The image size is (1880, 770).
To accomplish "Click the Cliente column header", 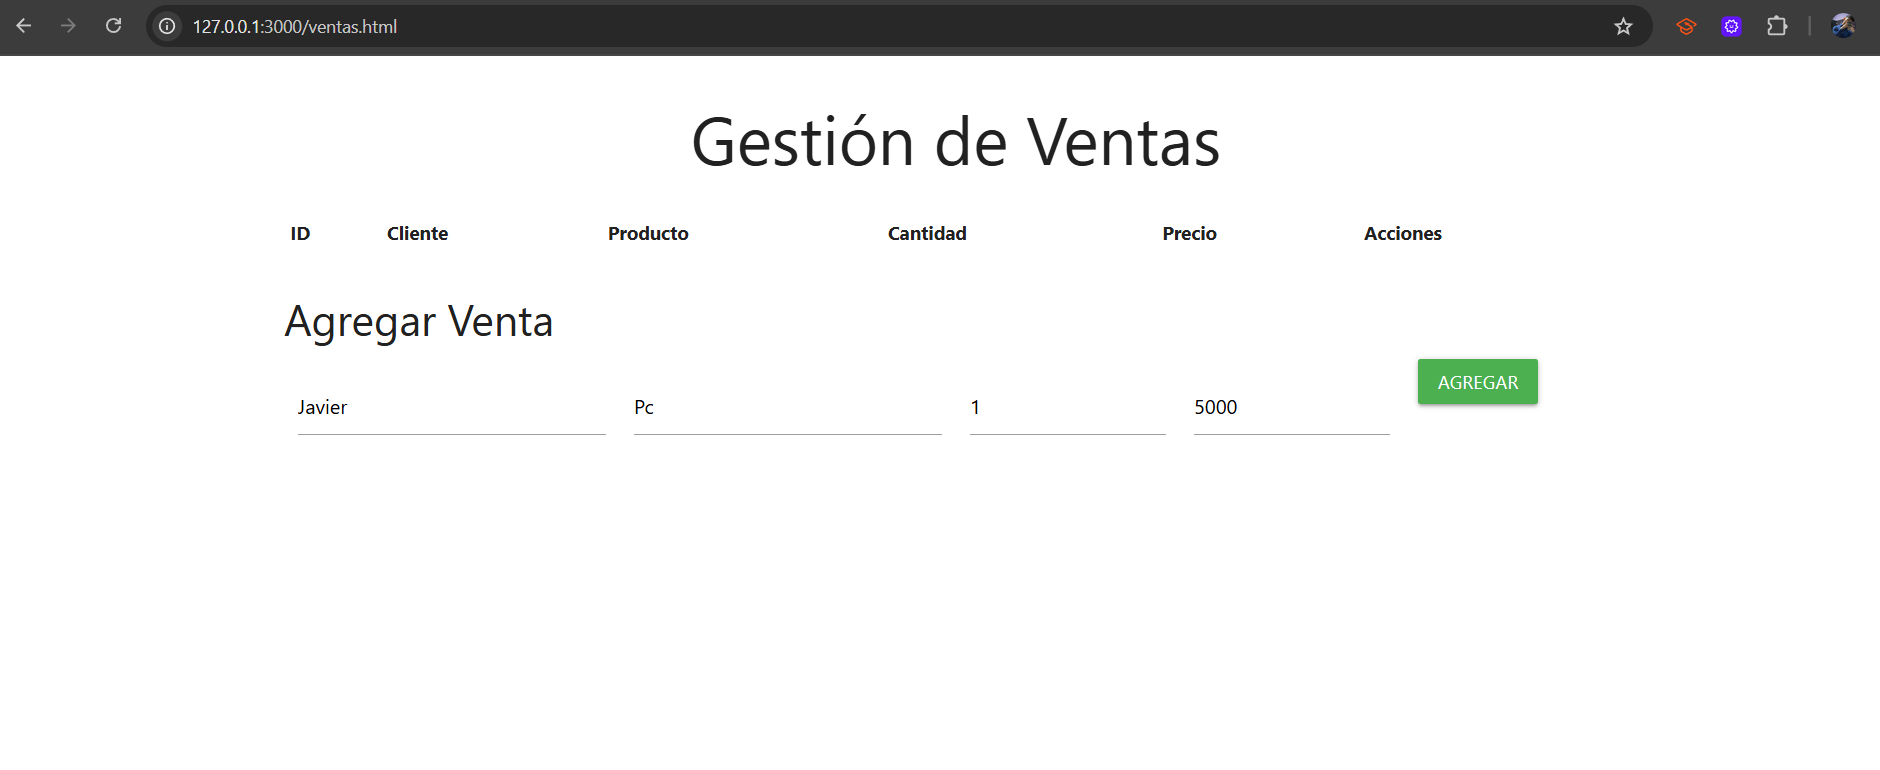I will point(417,233).
